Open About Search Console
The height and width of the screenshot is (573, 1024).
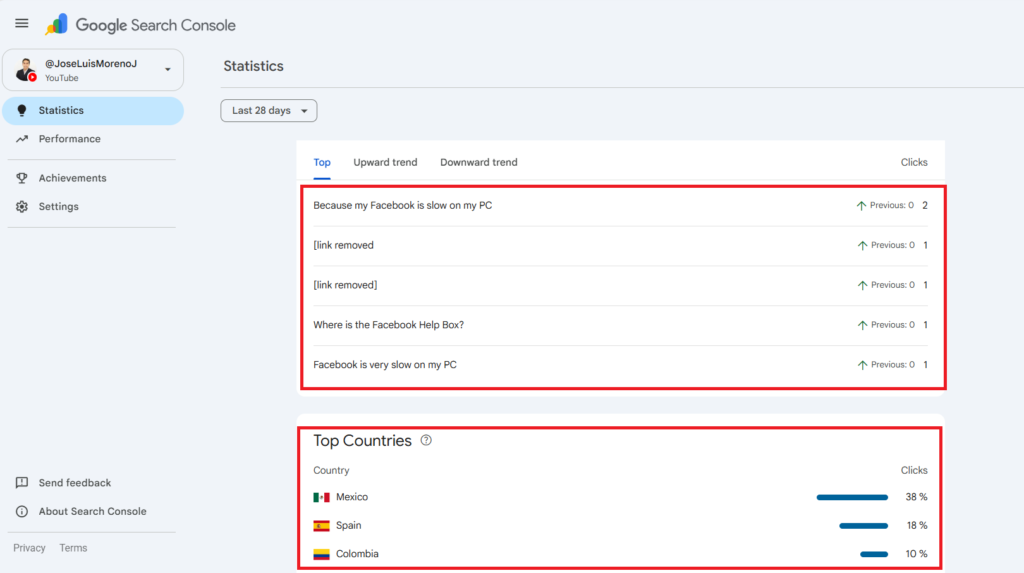[92, 512]
